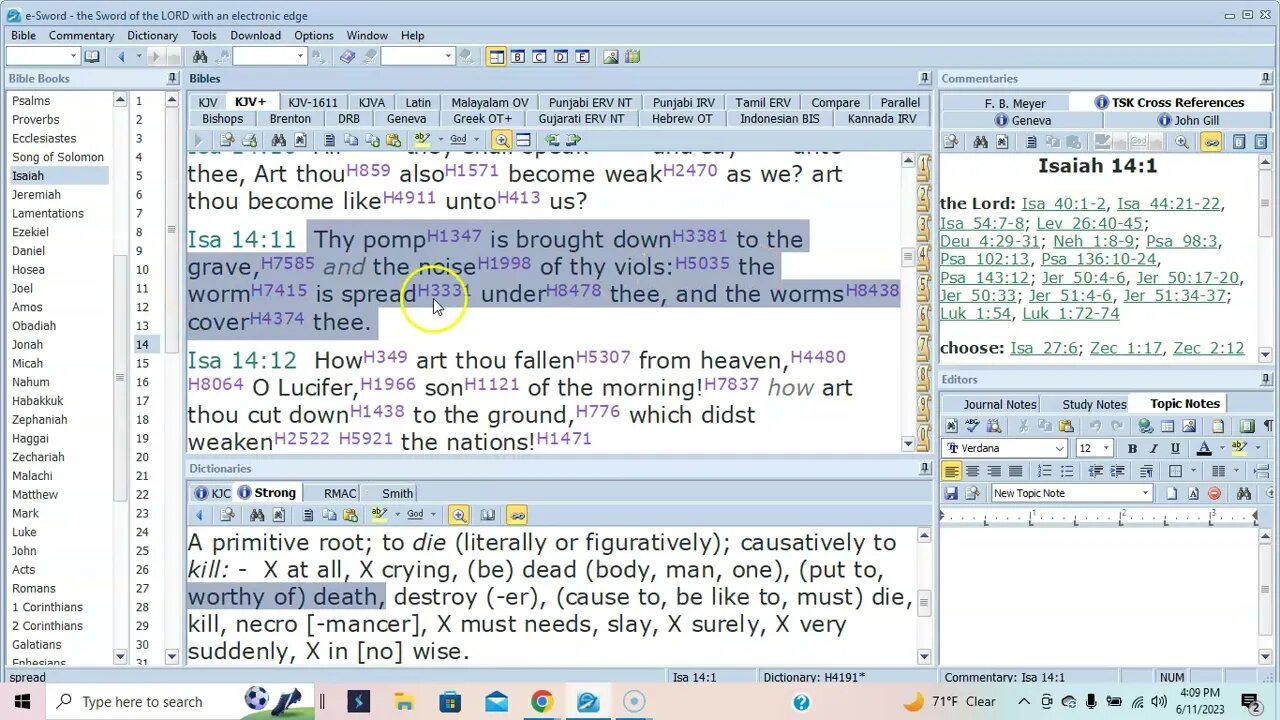Click the Bibles sync back green arrow icon
This screenshot has height=720, width=1280.
pyautogui.click(x=552, y=140)
